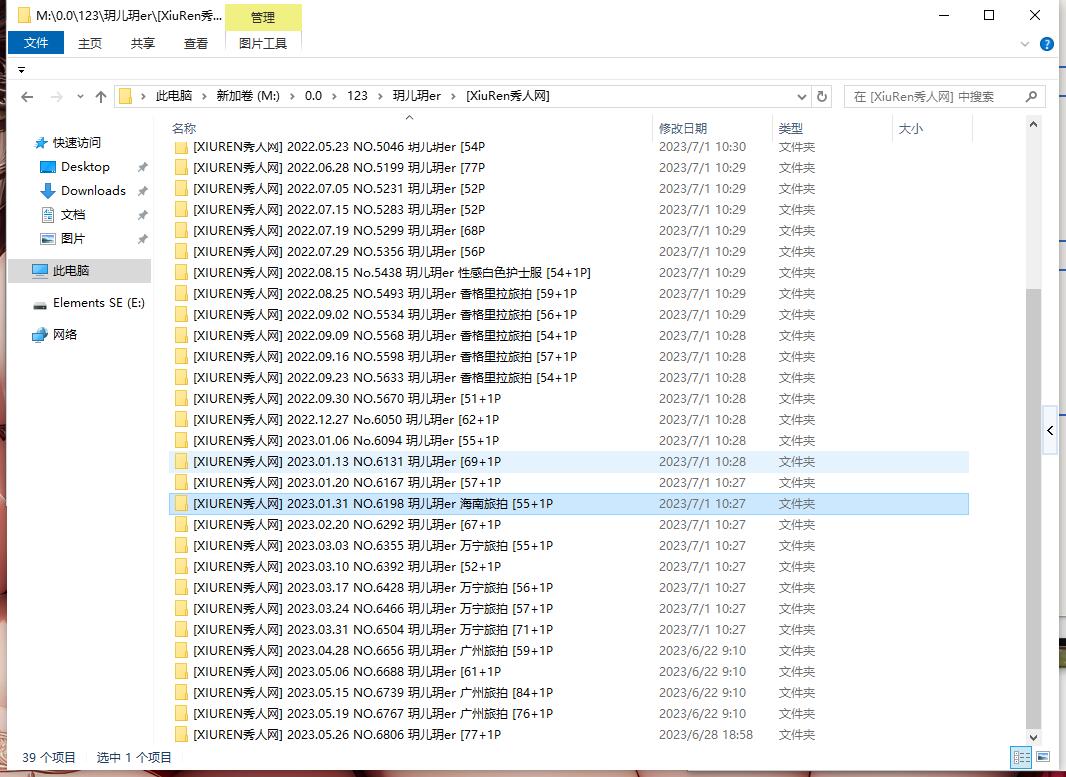The width and height of the screenshot is (1066, 777).
Task: Select folder No.5438 性感白色护士服
Action: [x=568, y=273]
